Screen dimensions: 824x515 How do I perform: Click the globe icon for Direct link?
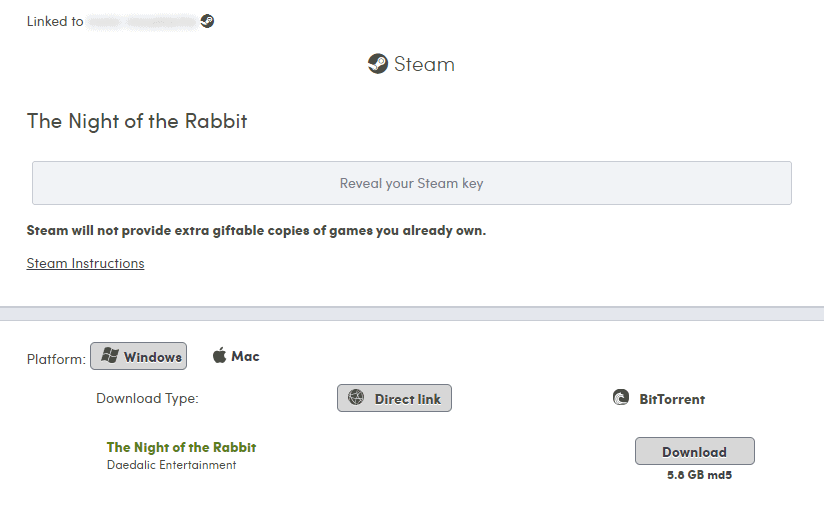(356, 398)
